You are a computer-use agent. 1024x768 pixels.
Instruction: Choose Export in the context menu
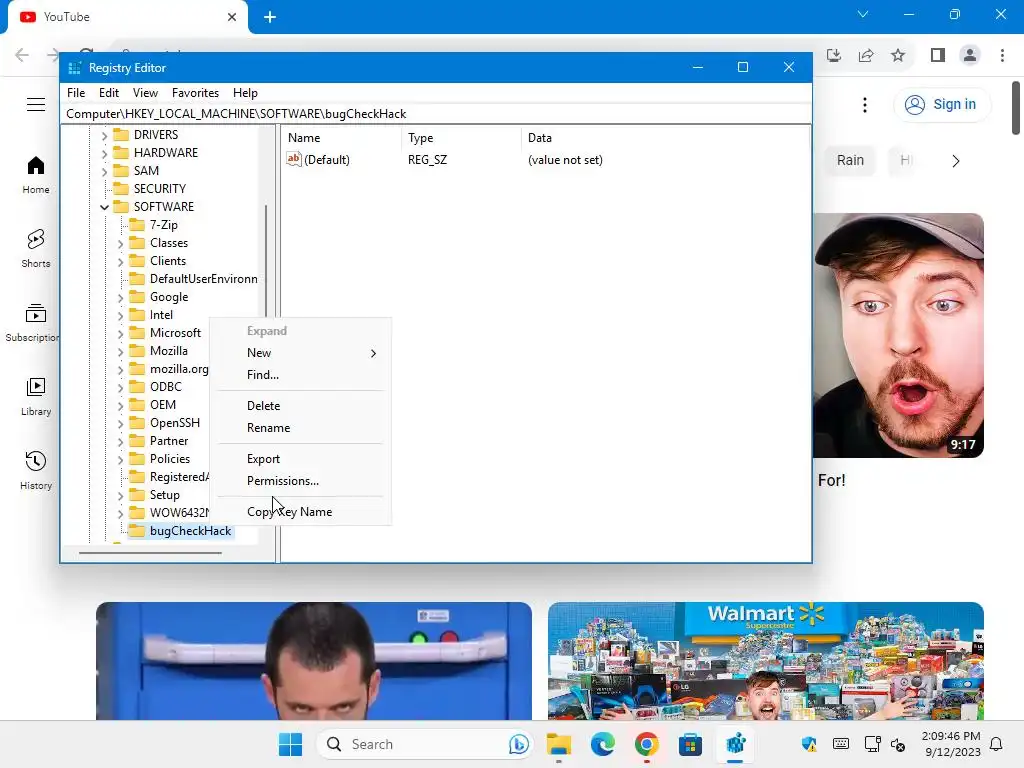click(x=301, y=459)
